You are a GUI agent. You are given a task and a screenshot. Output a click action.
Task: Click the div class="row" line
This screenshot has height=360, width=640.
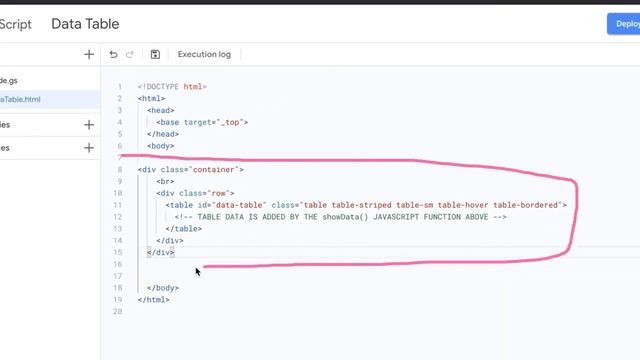pos(195,193)
